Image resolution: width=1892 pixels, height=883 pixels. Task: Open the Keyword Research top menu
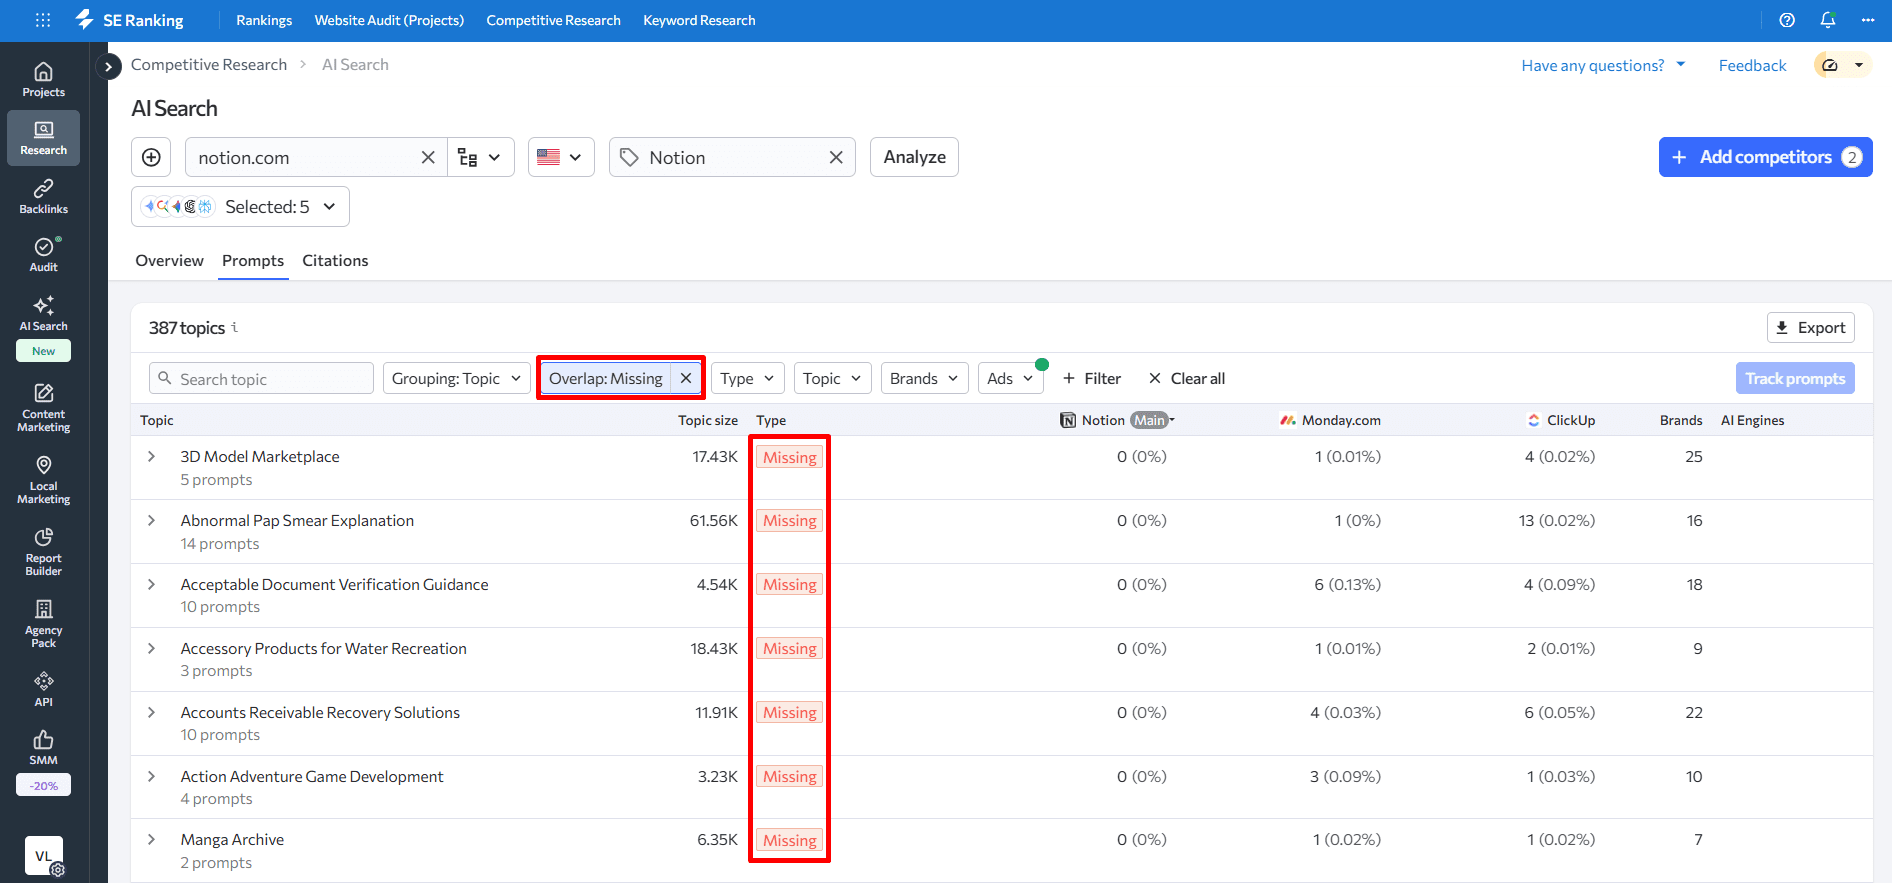click(699, 20)
